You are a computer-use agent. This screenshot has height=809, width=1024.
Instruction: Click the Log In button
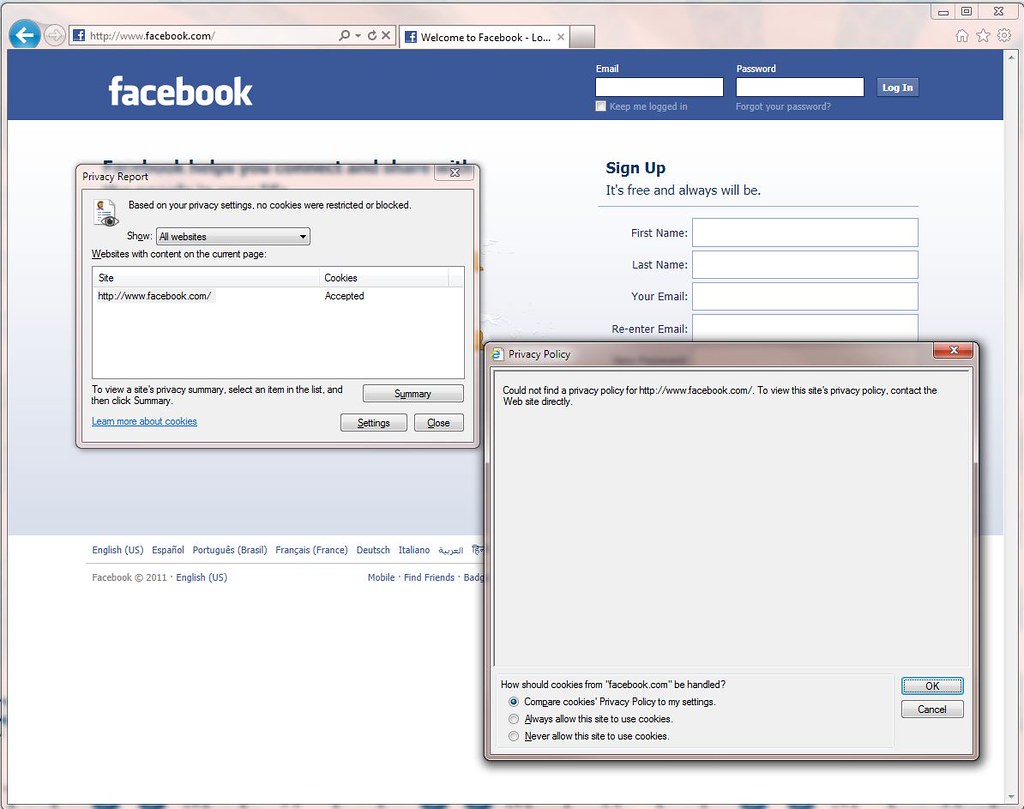click(x=897, y=87)
